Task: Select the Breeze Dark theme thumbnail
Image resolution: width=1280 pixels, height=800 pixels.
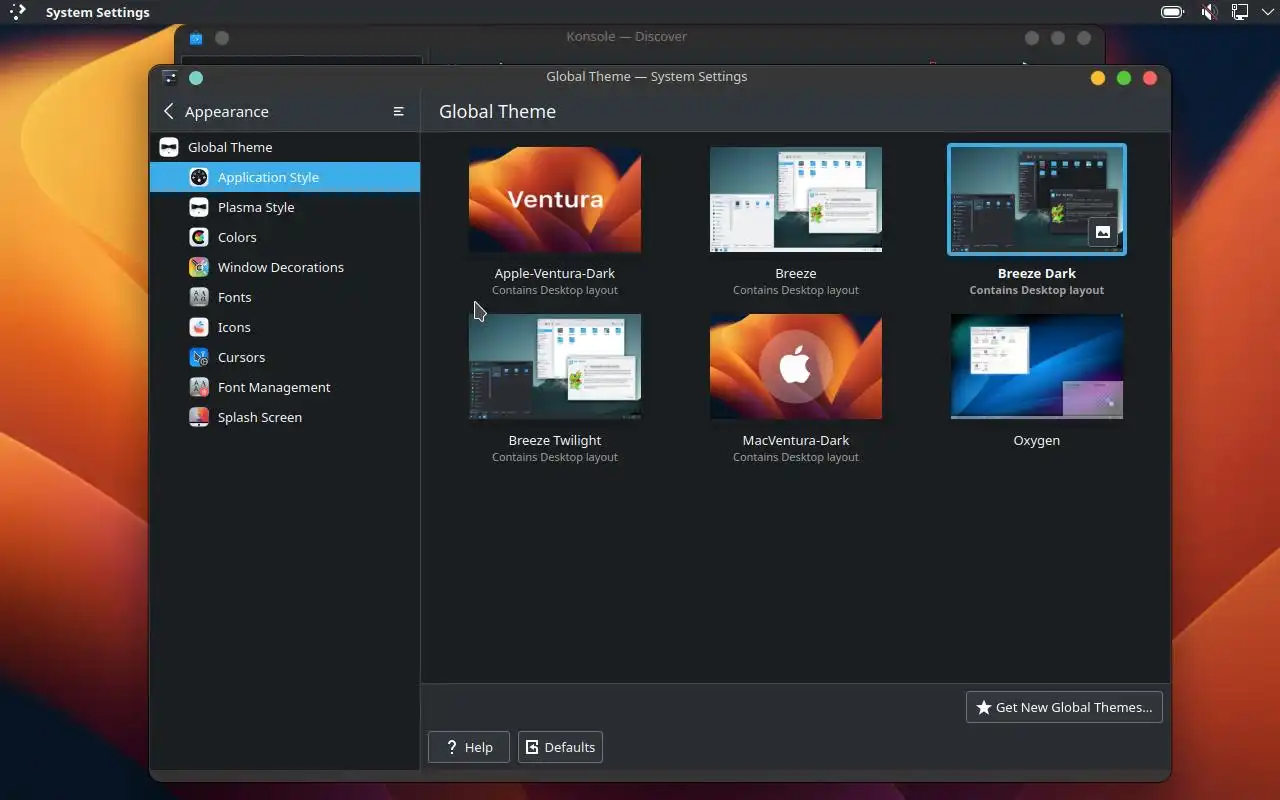Action: click(1037, 200)
